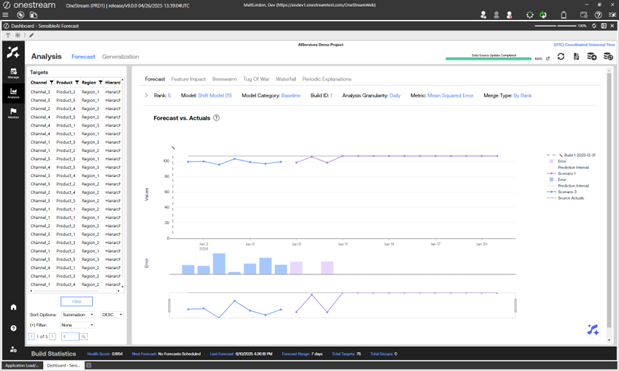This screenshot has width=619, height=371.
Task: Open the DESC sort order dropdown
Action: (x=112, y=315)
